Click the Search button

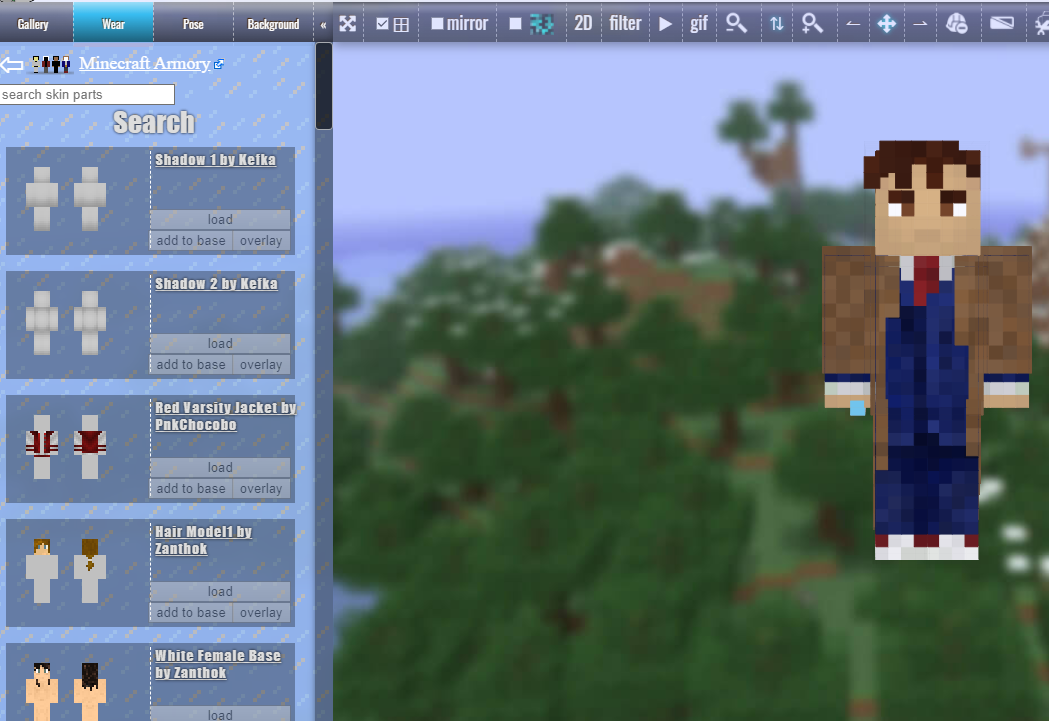(x=154, y=122)
